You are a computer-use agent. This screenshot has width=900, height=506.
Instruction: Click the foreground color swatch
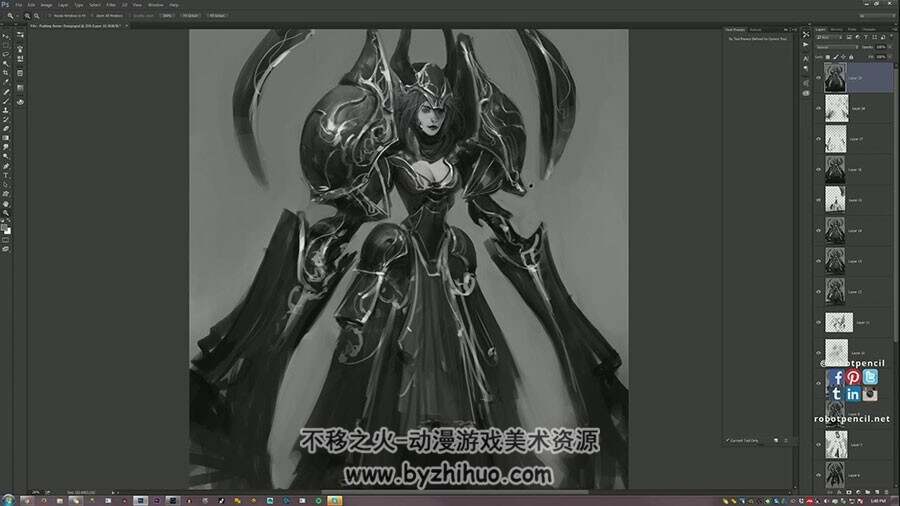click(x=4, y=228)
